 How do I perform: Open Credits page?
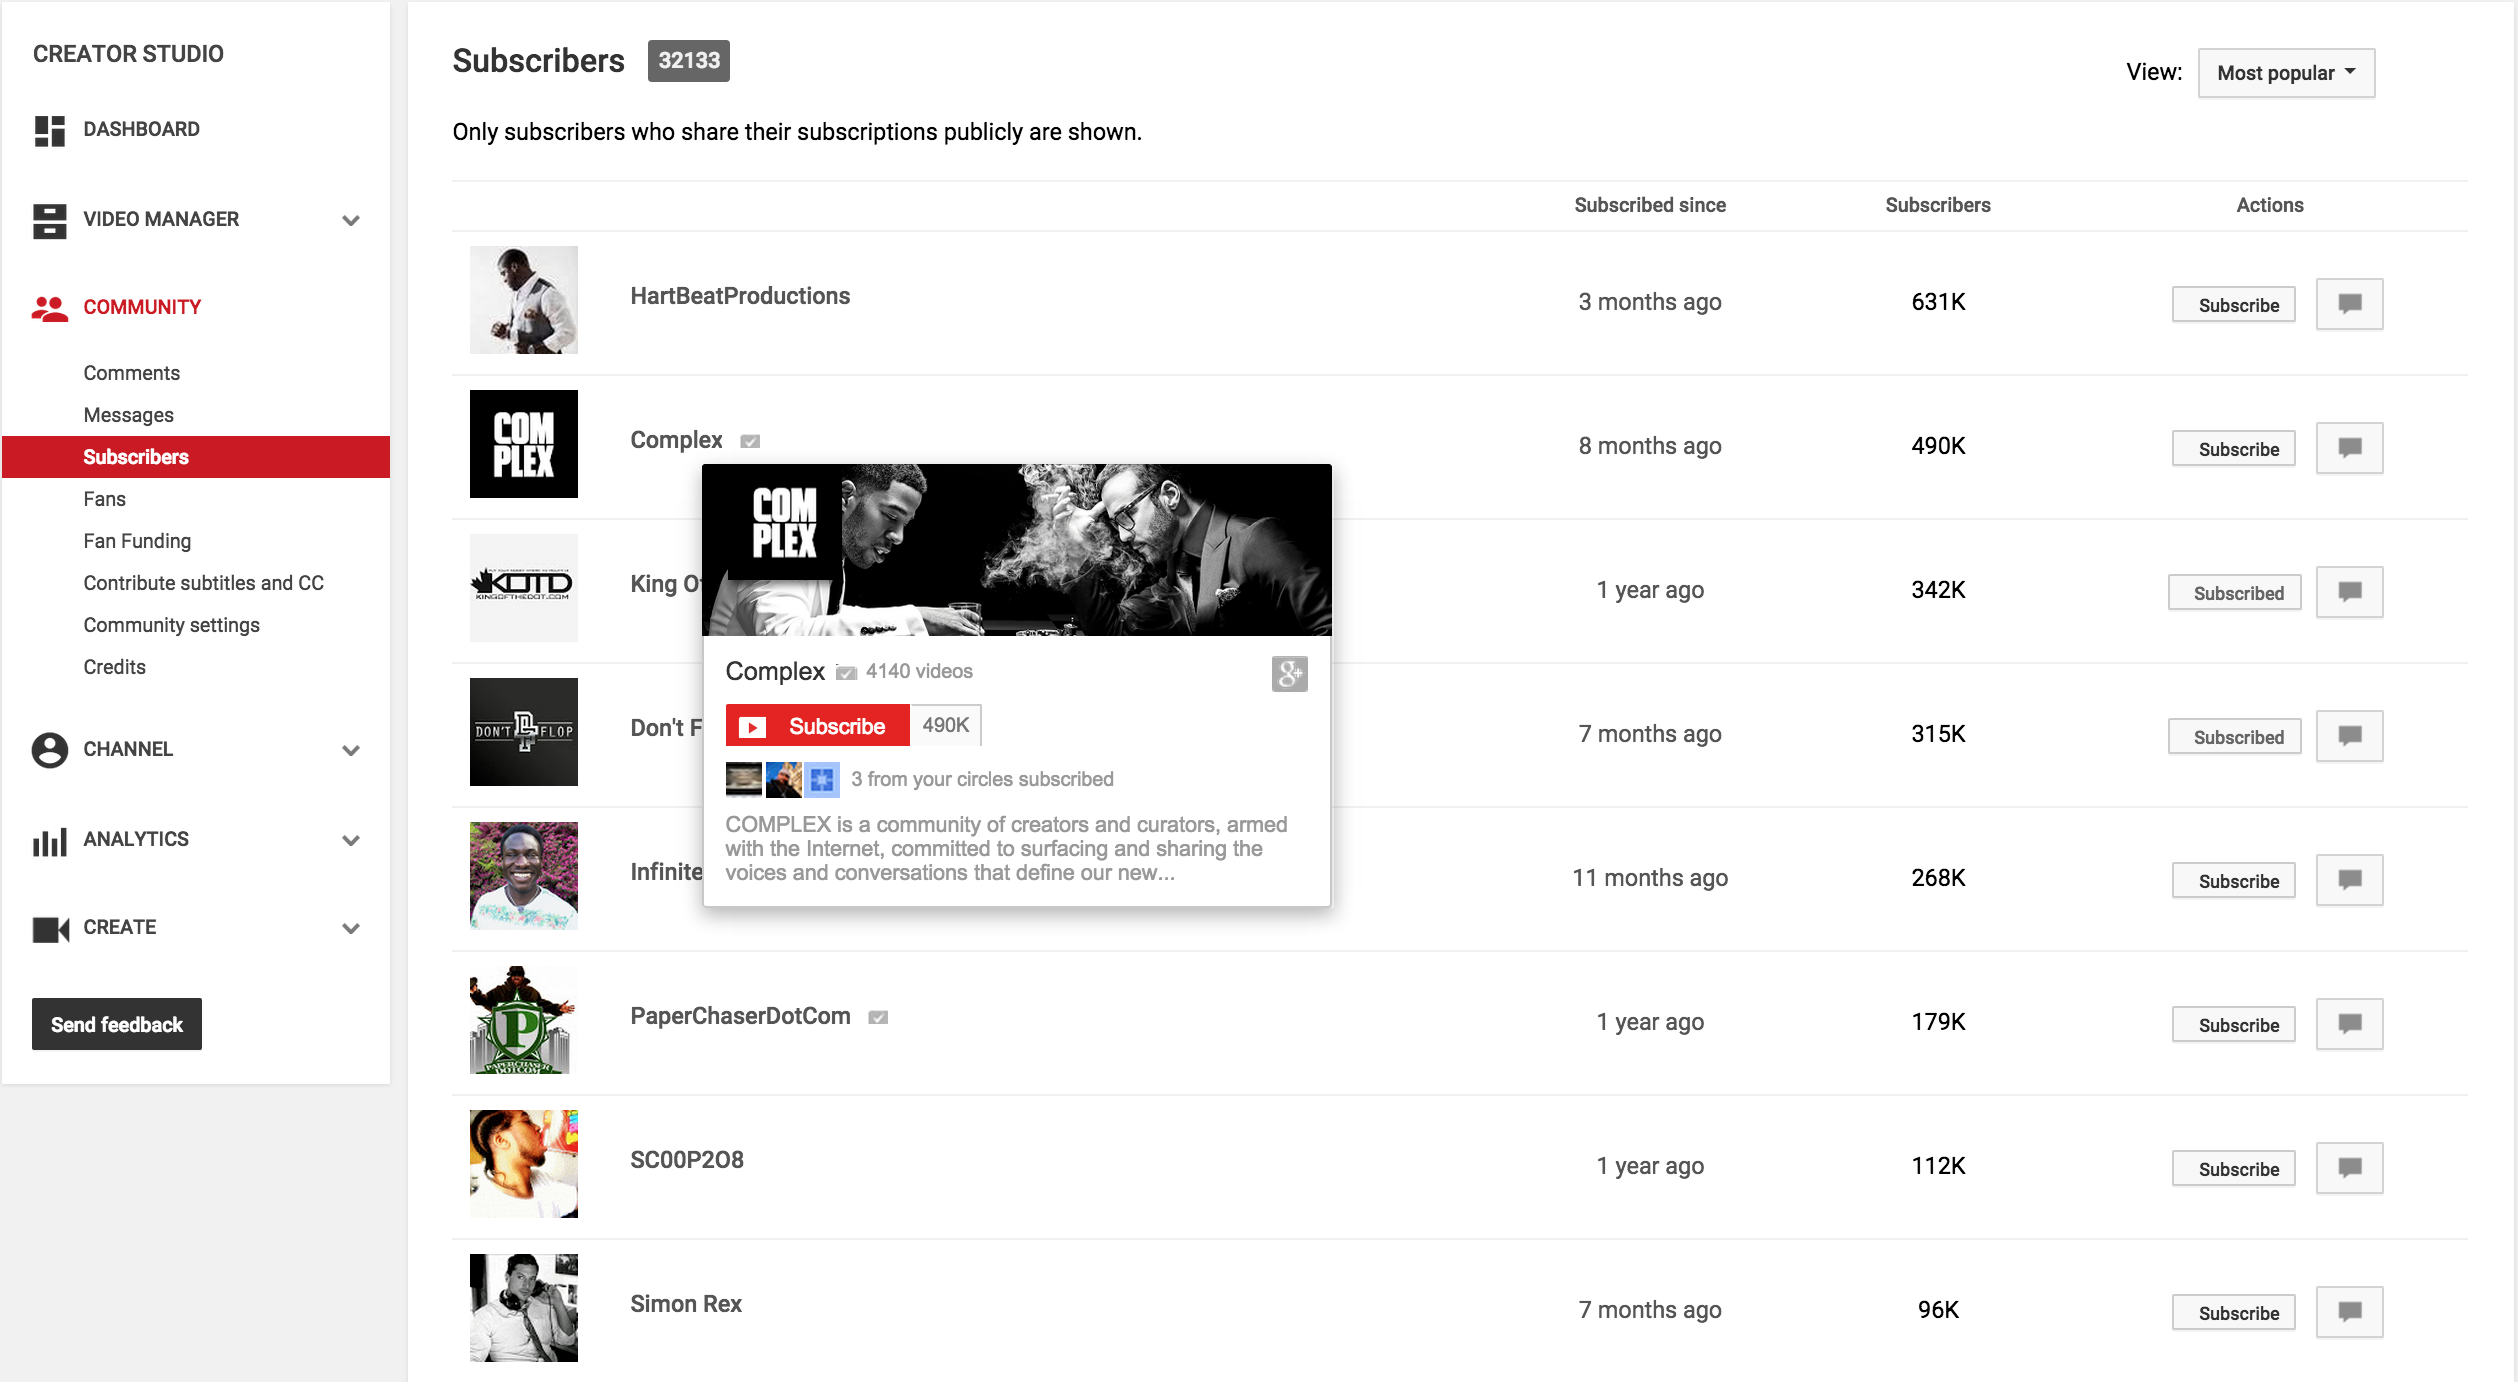pyautogui.click(x=114, y=667)
